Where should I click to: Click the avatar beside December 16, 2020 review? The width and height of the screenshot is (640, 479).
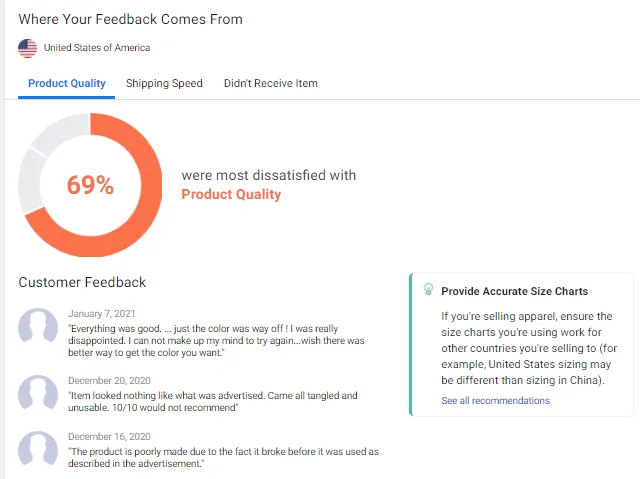pos(38,449)
